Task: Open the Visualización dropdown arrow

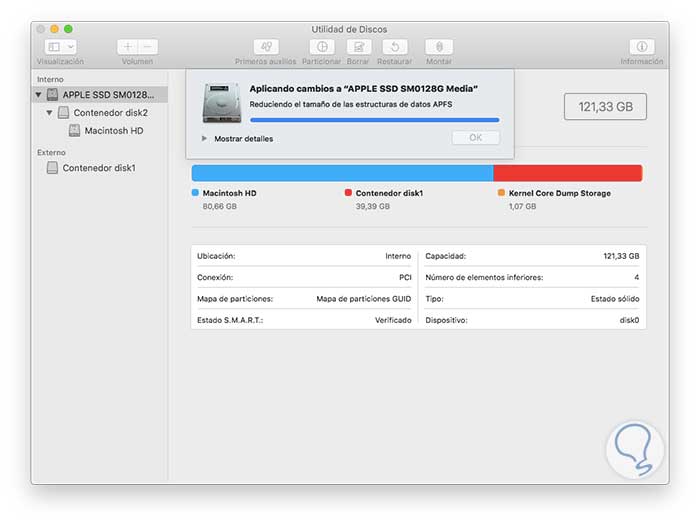Action: tap(71, 46)
